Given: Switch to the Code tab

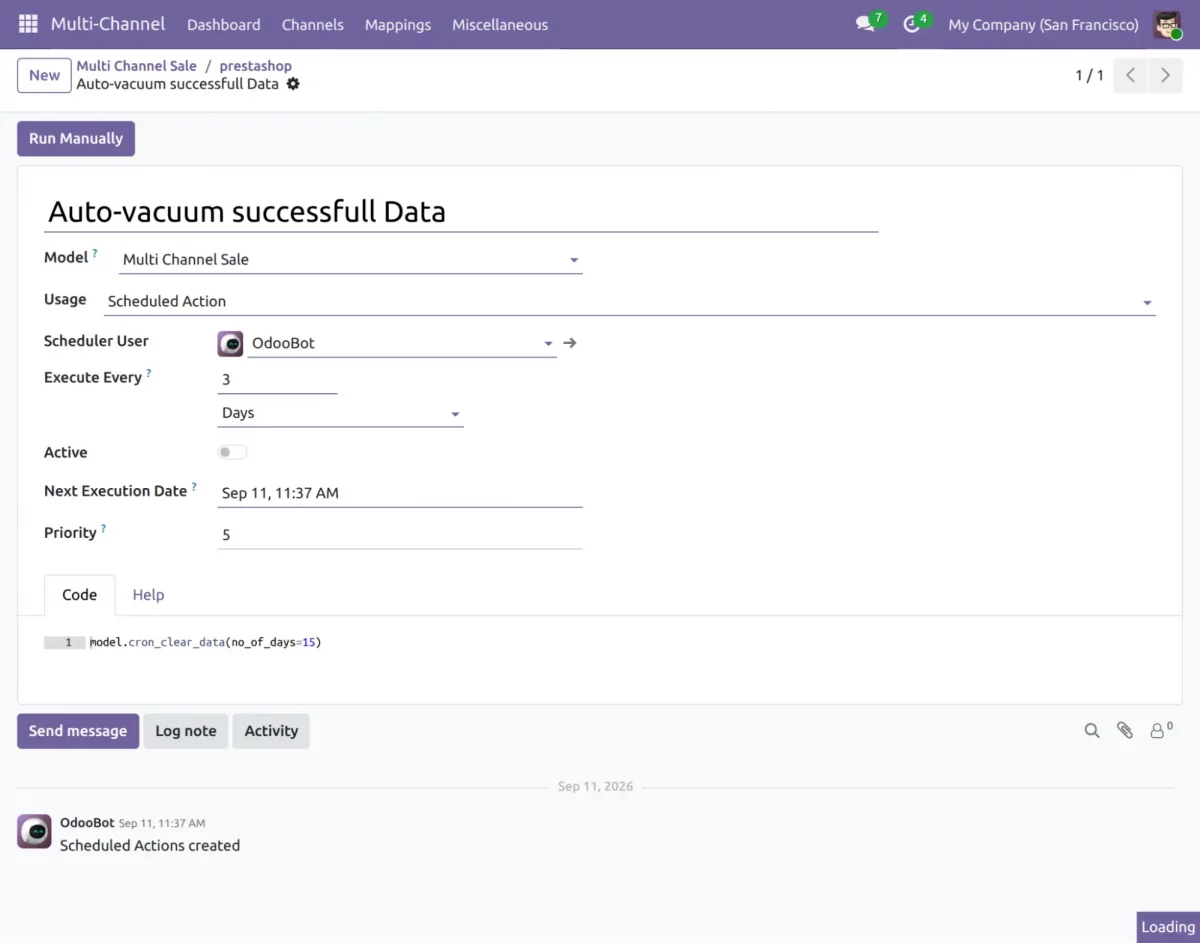Looking at the screenshot, I should tap(80, 595).
